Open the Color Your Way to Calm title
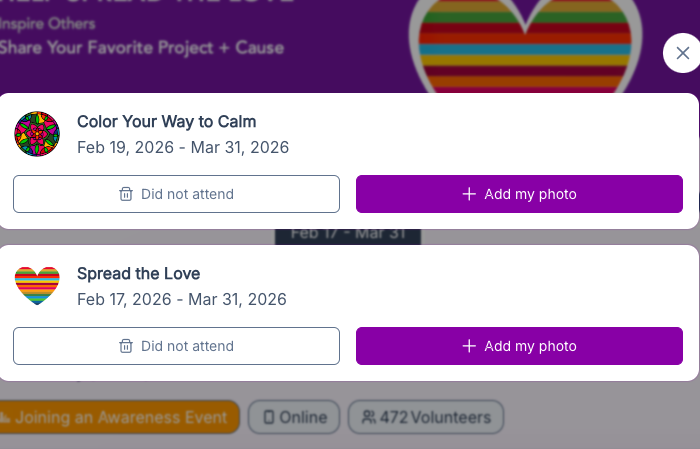Viewport: 700px width, 449px height. pyautogui.click(x=166, y=122)
